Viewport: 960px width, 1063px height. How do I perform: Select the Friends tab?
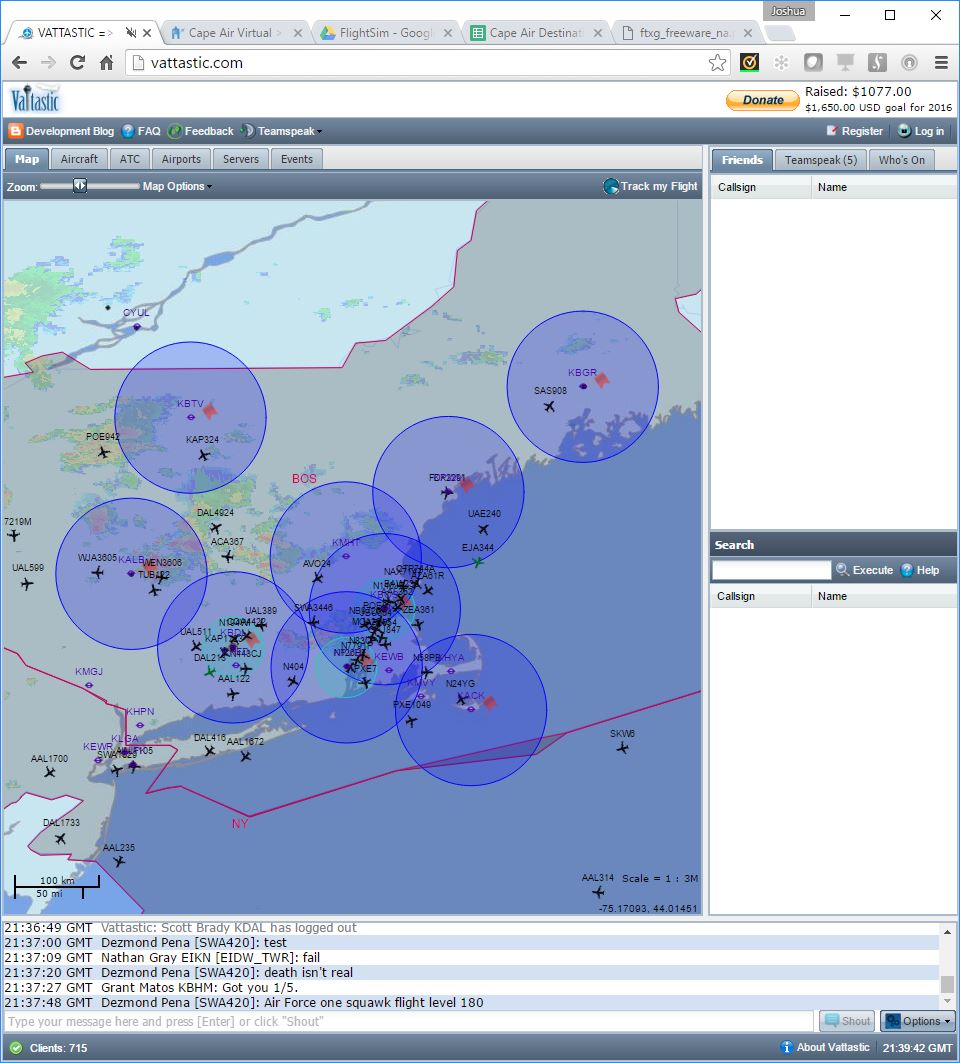pos(742,160)
